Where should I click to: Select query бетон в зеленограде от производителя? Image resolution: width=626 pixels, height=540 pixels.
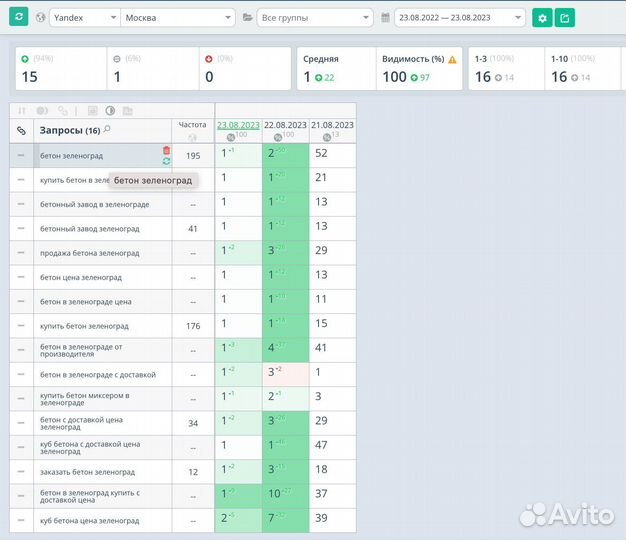pyautogui.click(x=81, y=350)
